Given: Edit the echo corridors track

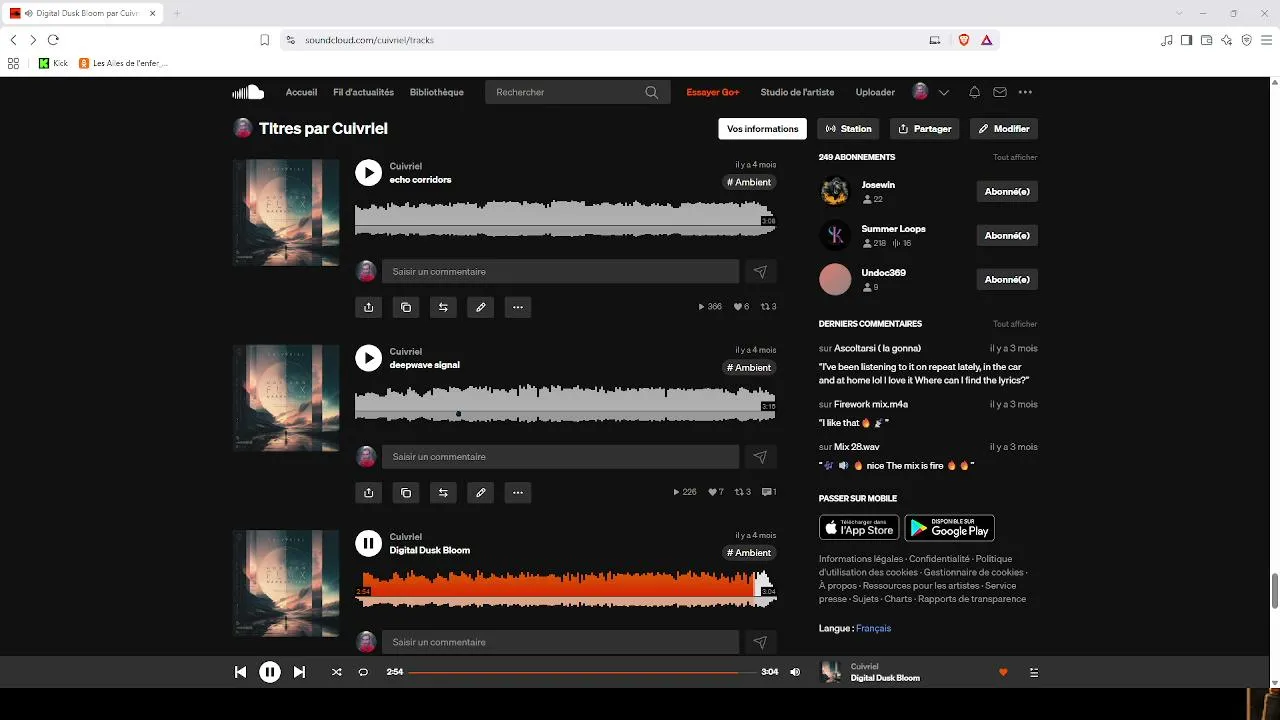Looking at the screenshot, I should click(481, 307).
